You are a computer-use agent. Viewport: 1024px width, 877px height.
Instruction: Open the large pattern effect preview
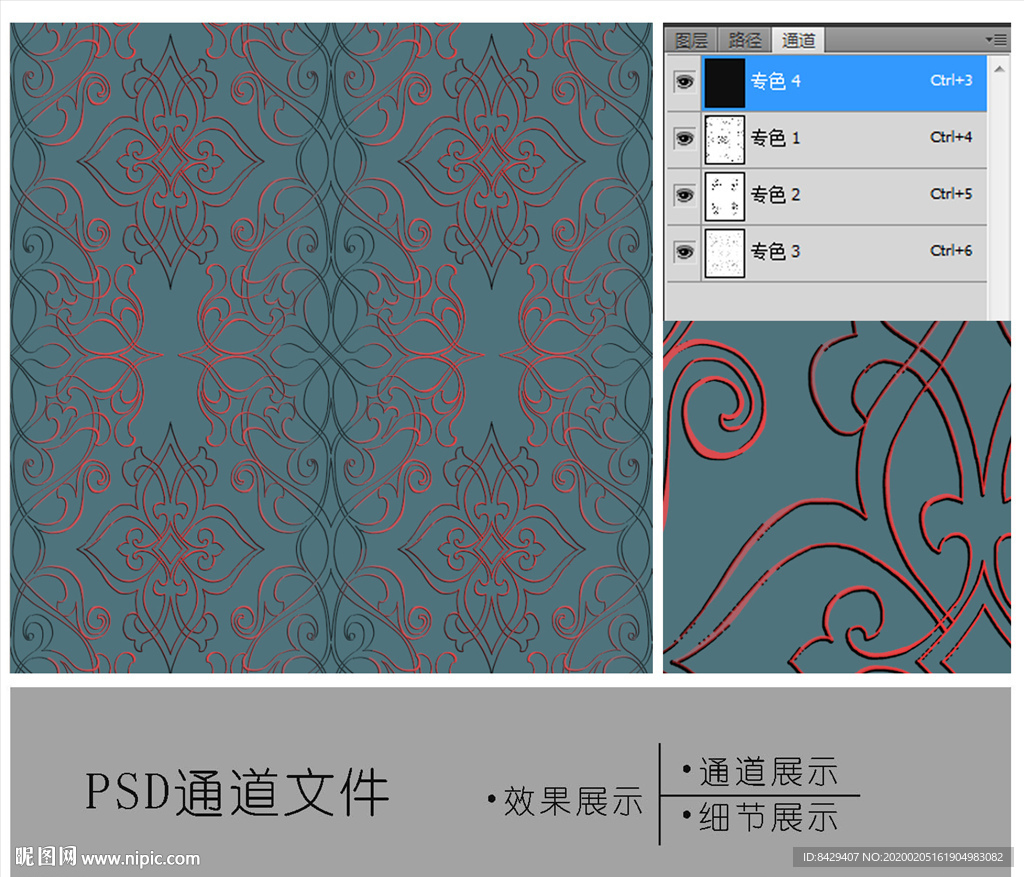[331, 348]
